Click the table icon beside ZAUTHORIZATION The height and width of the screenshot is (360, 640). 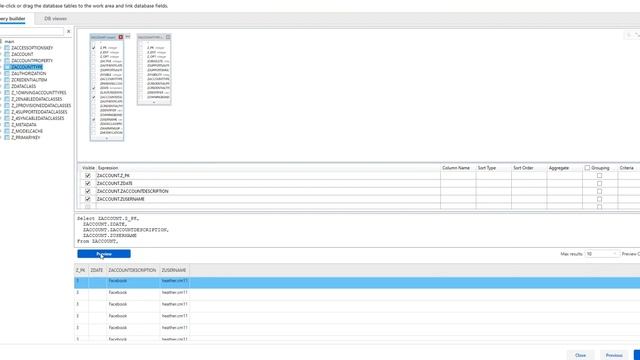pyautogui.click(x=7, y=73)
